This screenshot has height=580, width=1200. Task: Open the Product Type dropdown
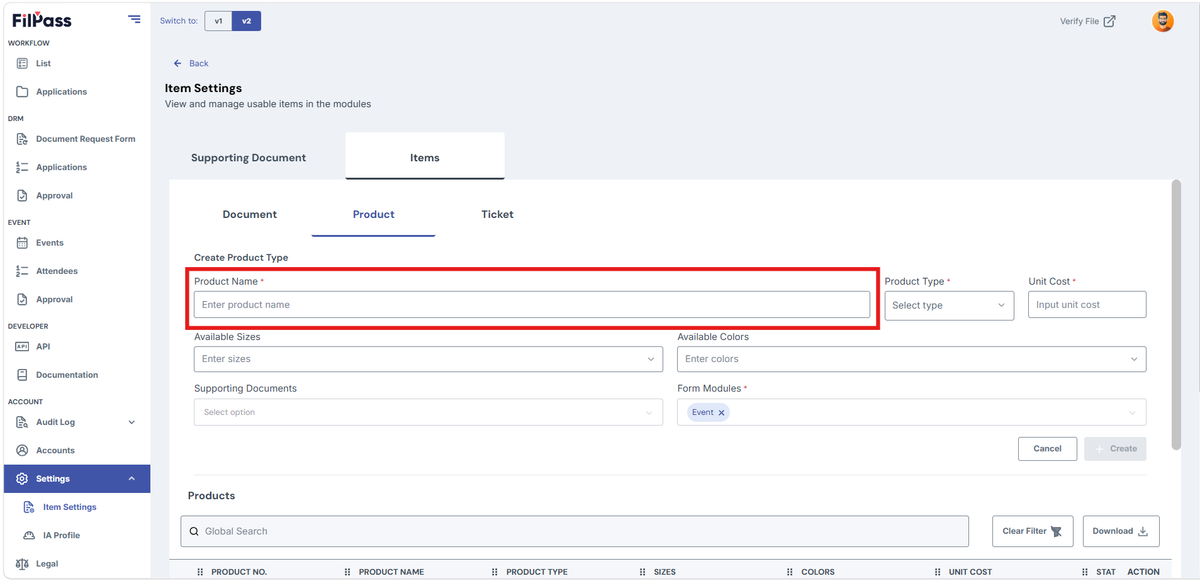point(949,305)
